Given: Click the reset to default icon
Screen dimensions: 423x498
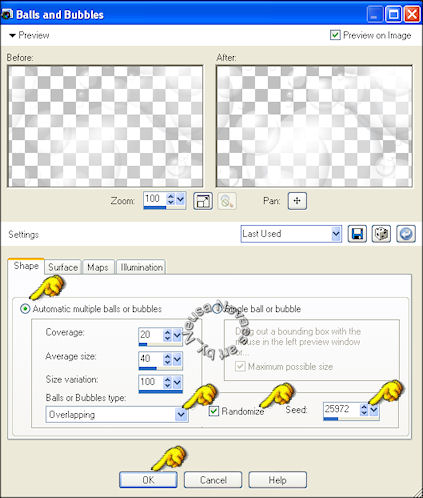Looking at the screenshot, I should click(x=406, y=234).
